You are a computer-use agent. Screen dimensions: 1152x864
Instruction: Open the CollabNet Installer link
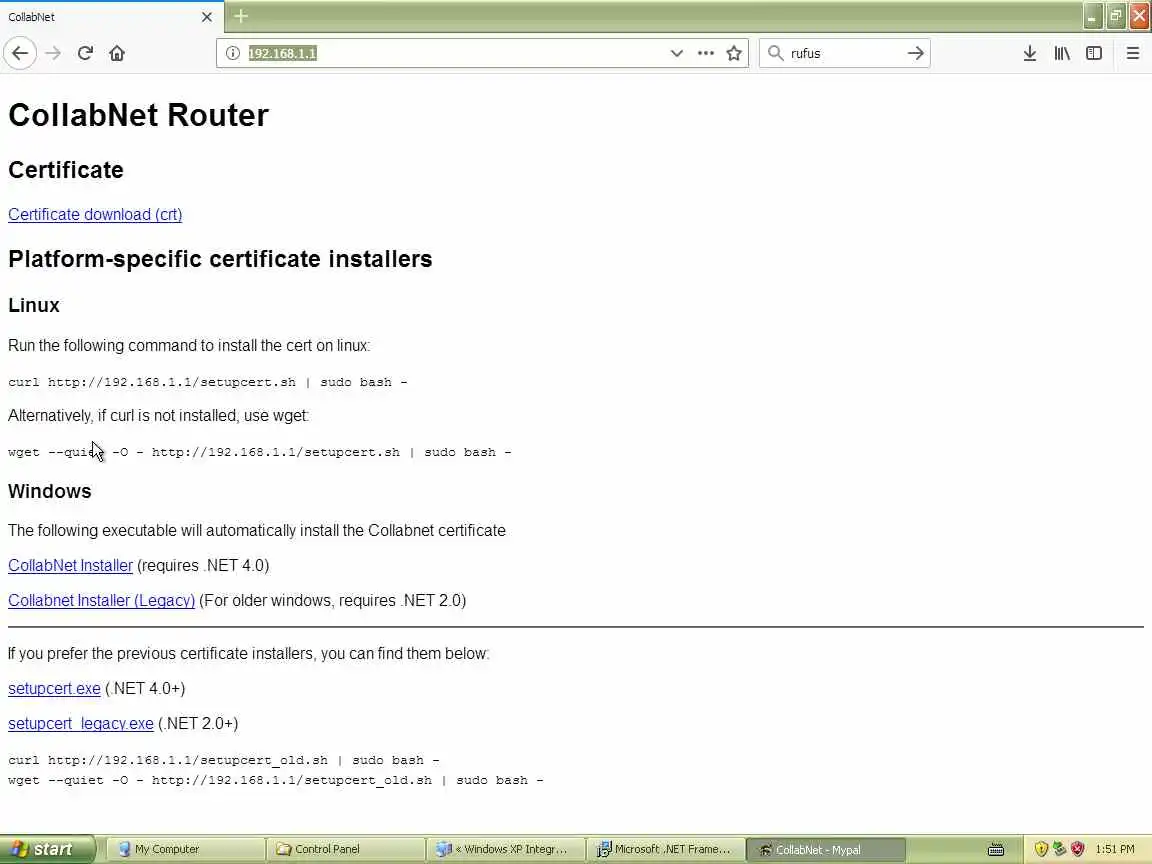click(71, 566)
